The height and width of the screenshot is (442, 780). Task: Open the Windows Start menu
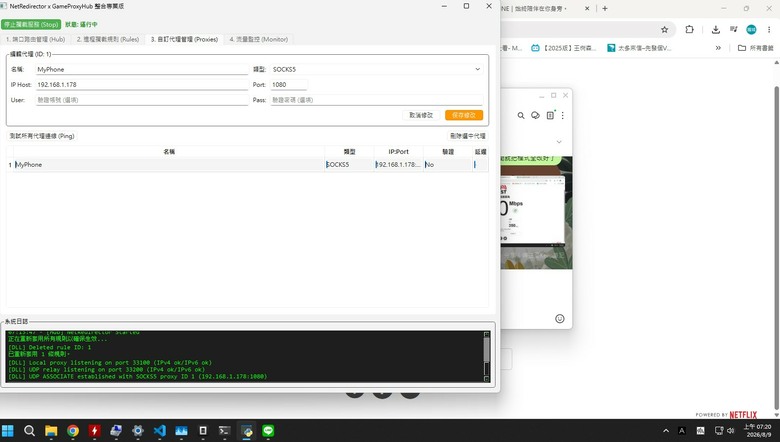(x=8, y=431)
